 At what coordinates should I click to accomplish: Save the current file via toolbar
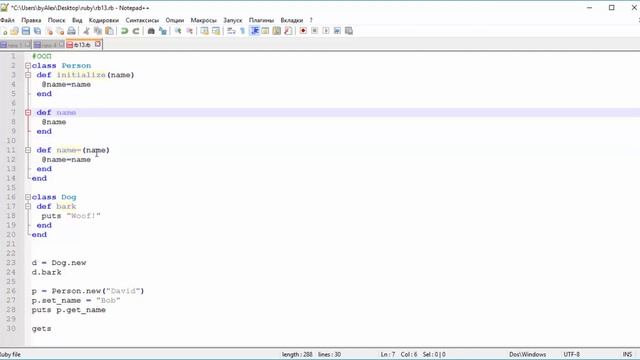pyautogui.click(x=26, y=31)
